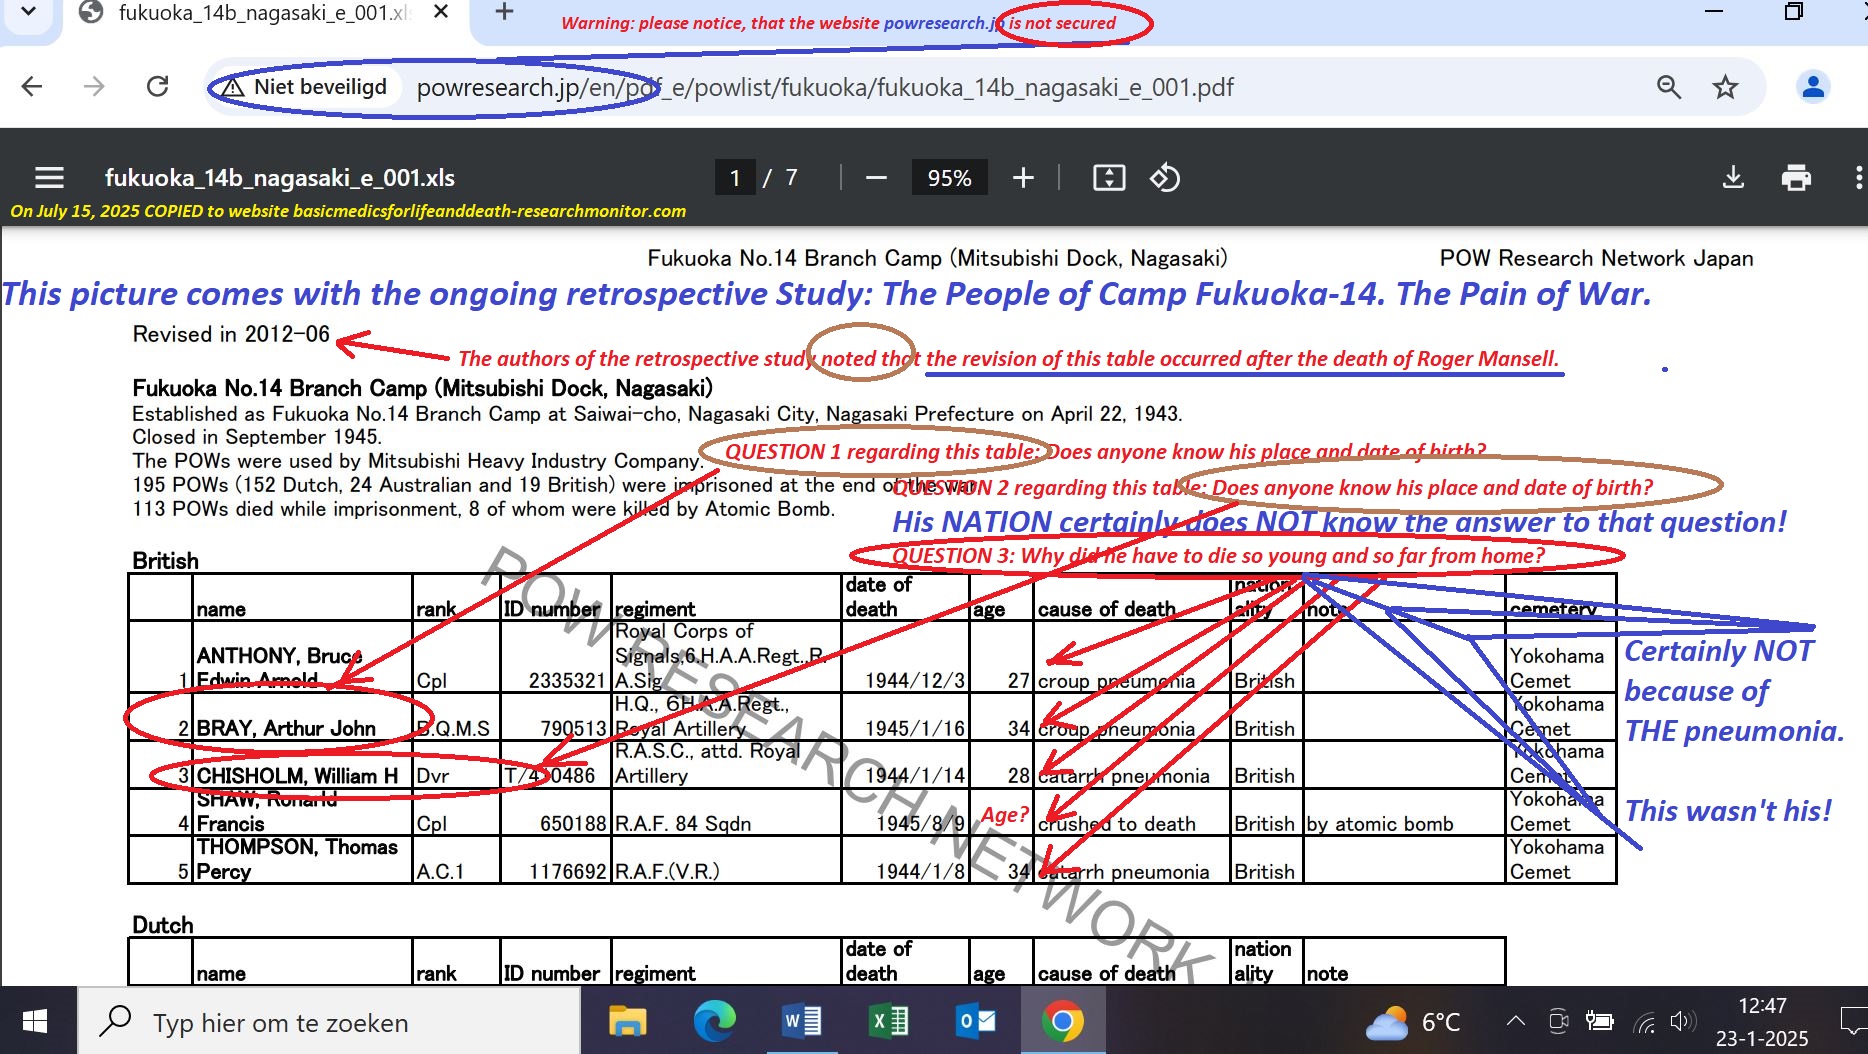Reload the current page
Screen dimensions: 1868x1054
[157, 87]
